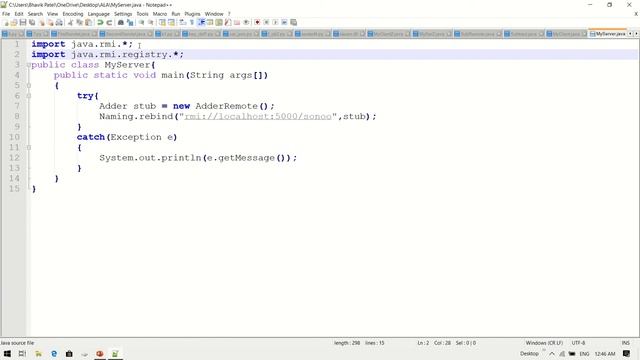Click the Replace toolbar icon
This screenshot has width=640, height=360.
(130, 22)
